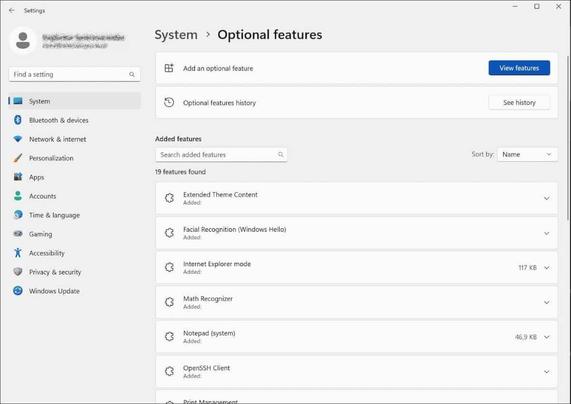Expand the Math Recognizer chevron
This screenshot has height=404, width=571.
(547, 302)
